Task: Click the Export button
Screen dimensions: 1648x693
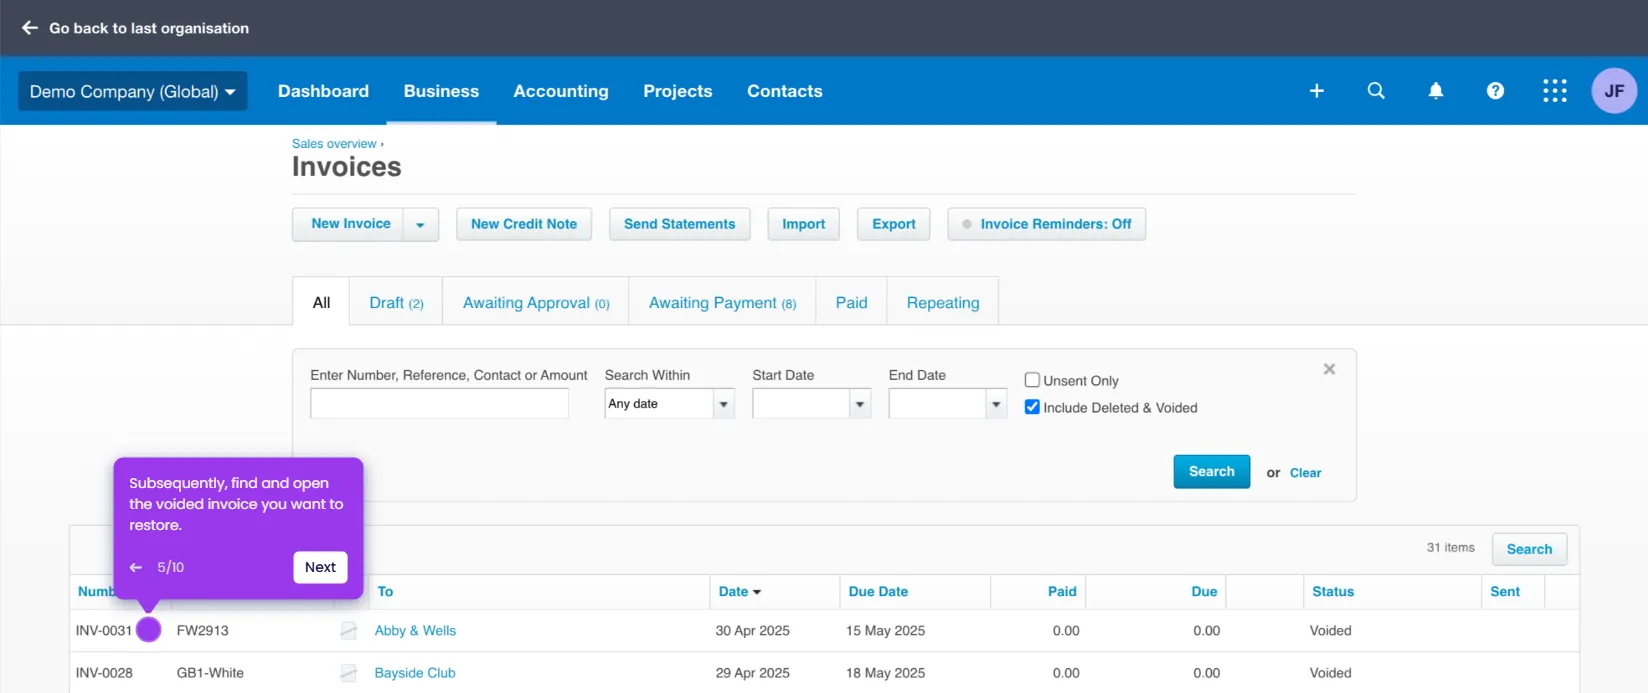Action: point(894,224)
